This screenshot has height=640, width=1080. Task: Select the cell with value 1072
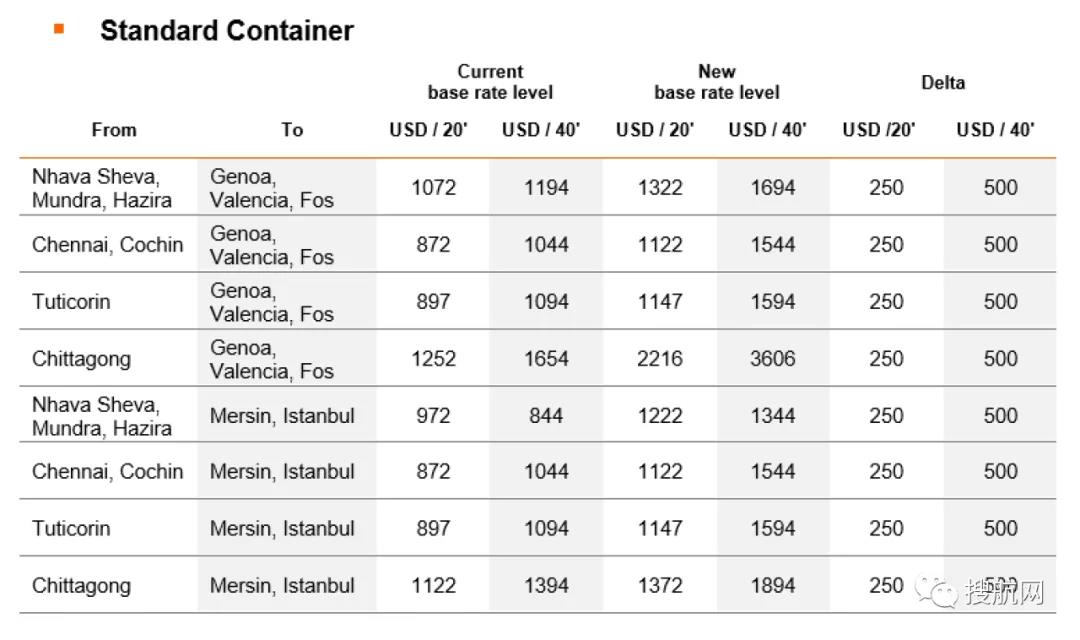[433, 187]
